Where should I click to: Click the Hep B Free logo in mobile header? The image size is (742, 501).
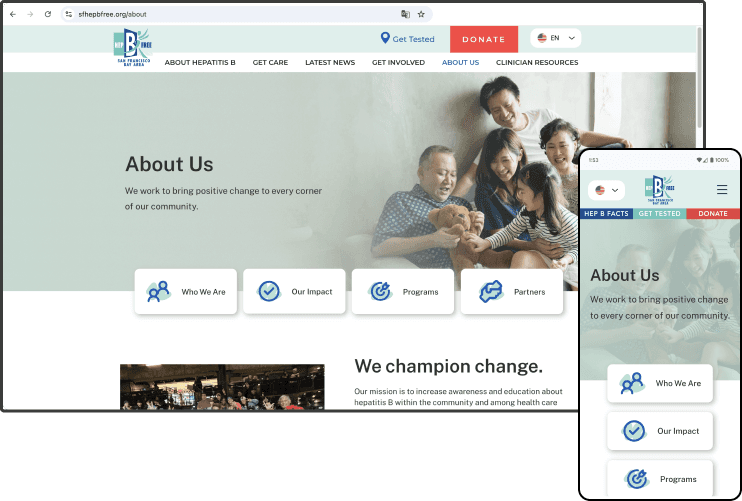point(660,189)
